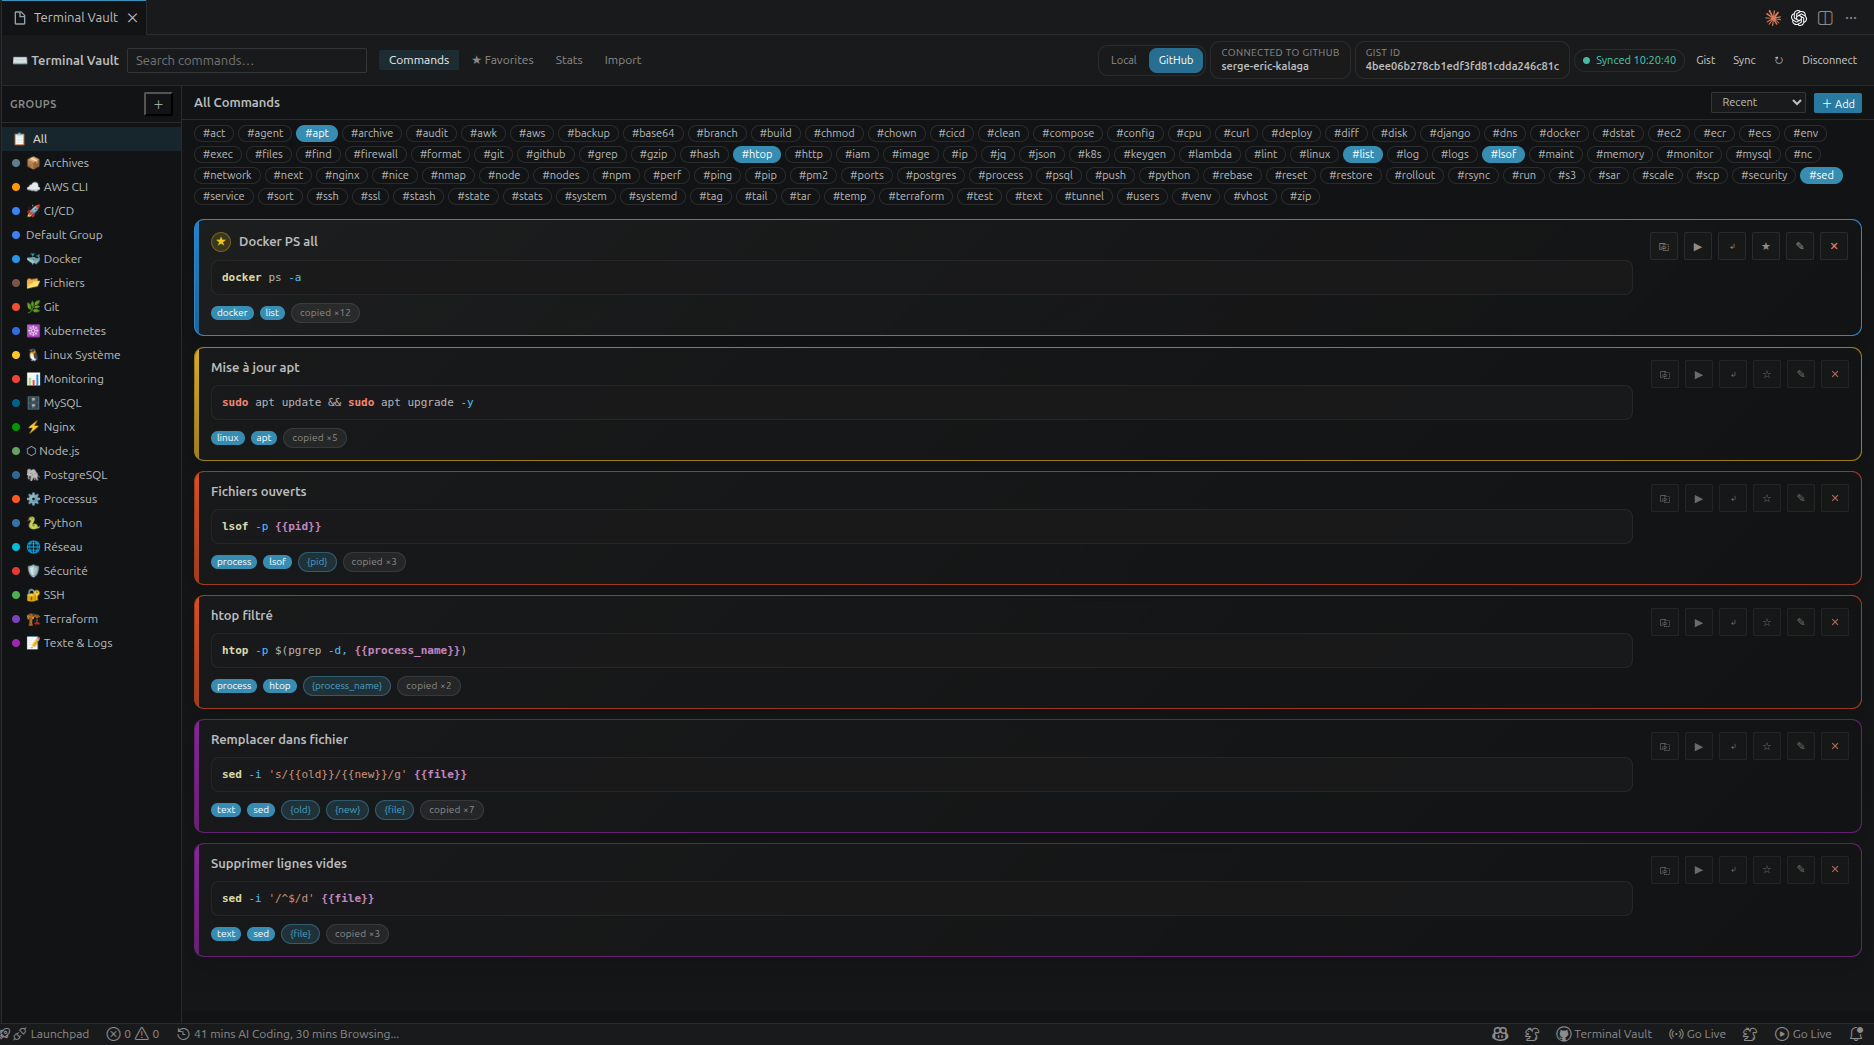
Task: Click the errors and warnings status indicator
Action: tap(133, 1034)
